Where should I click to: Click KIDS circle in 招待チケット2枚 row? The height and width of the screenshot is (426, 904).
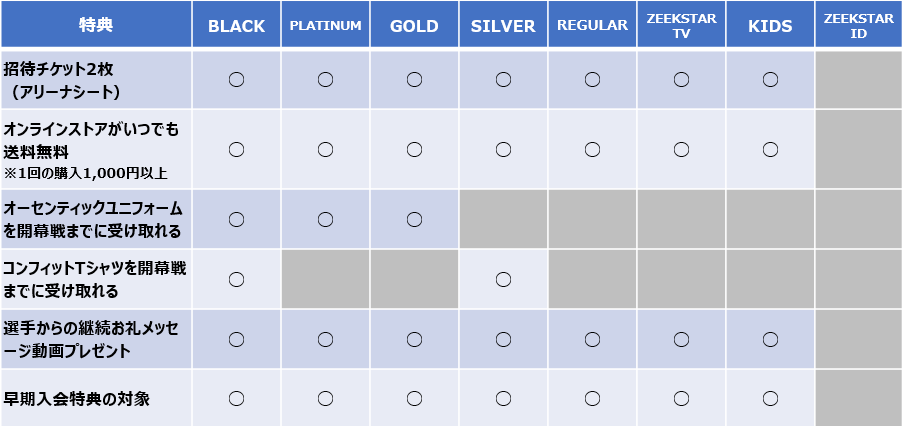(x=770, y=80)
